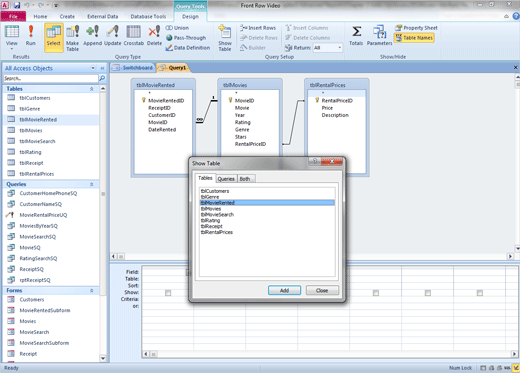Click the RentalPriceID field in tblMovies
This screenshot has width=520, height=373.
point(250,144)
